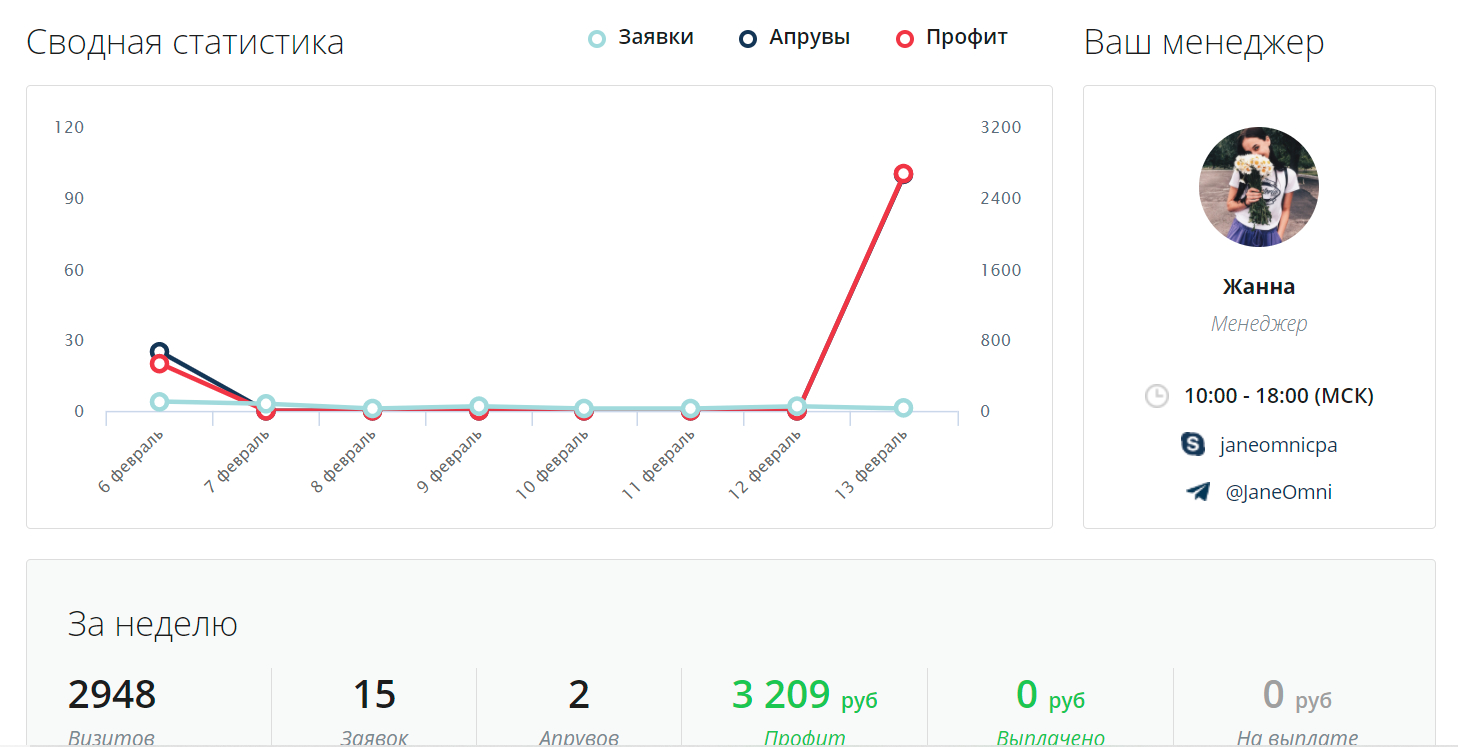Open manager Жанна's profile photo

(x=1259, y=187)
